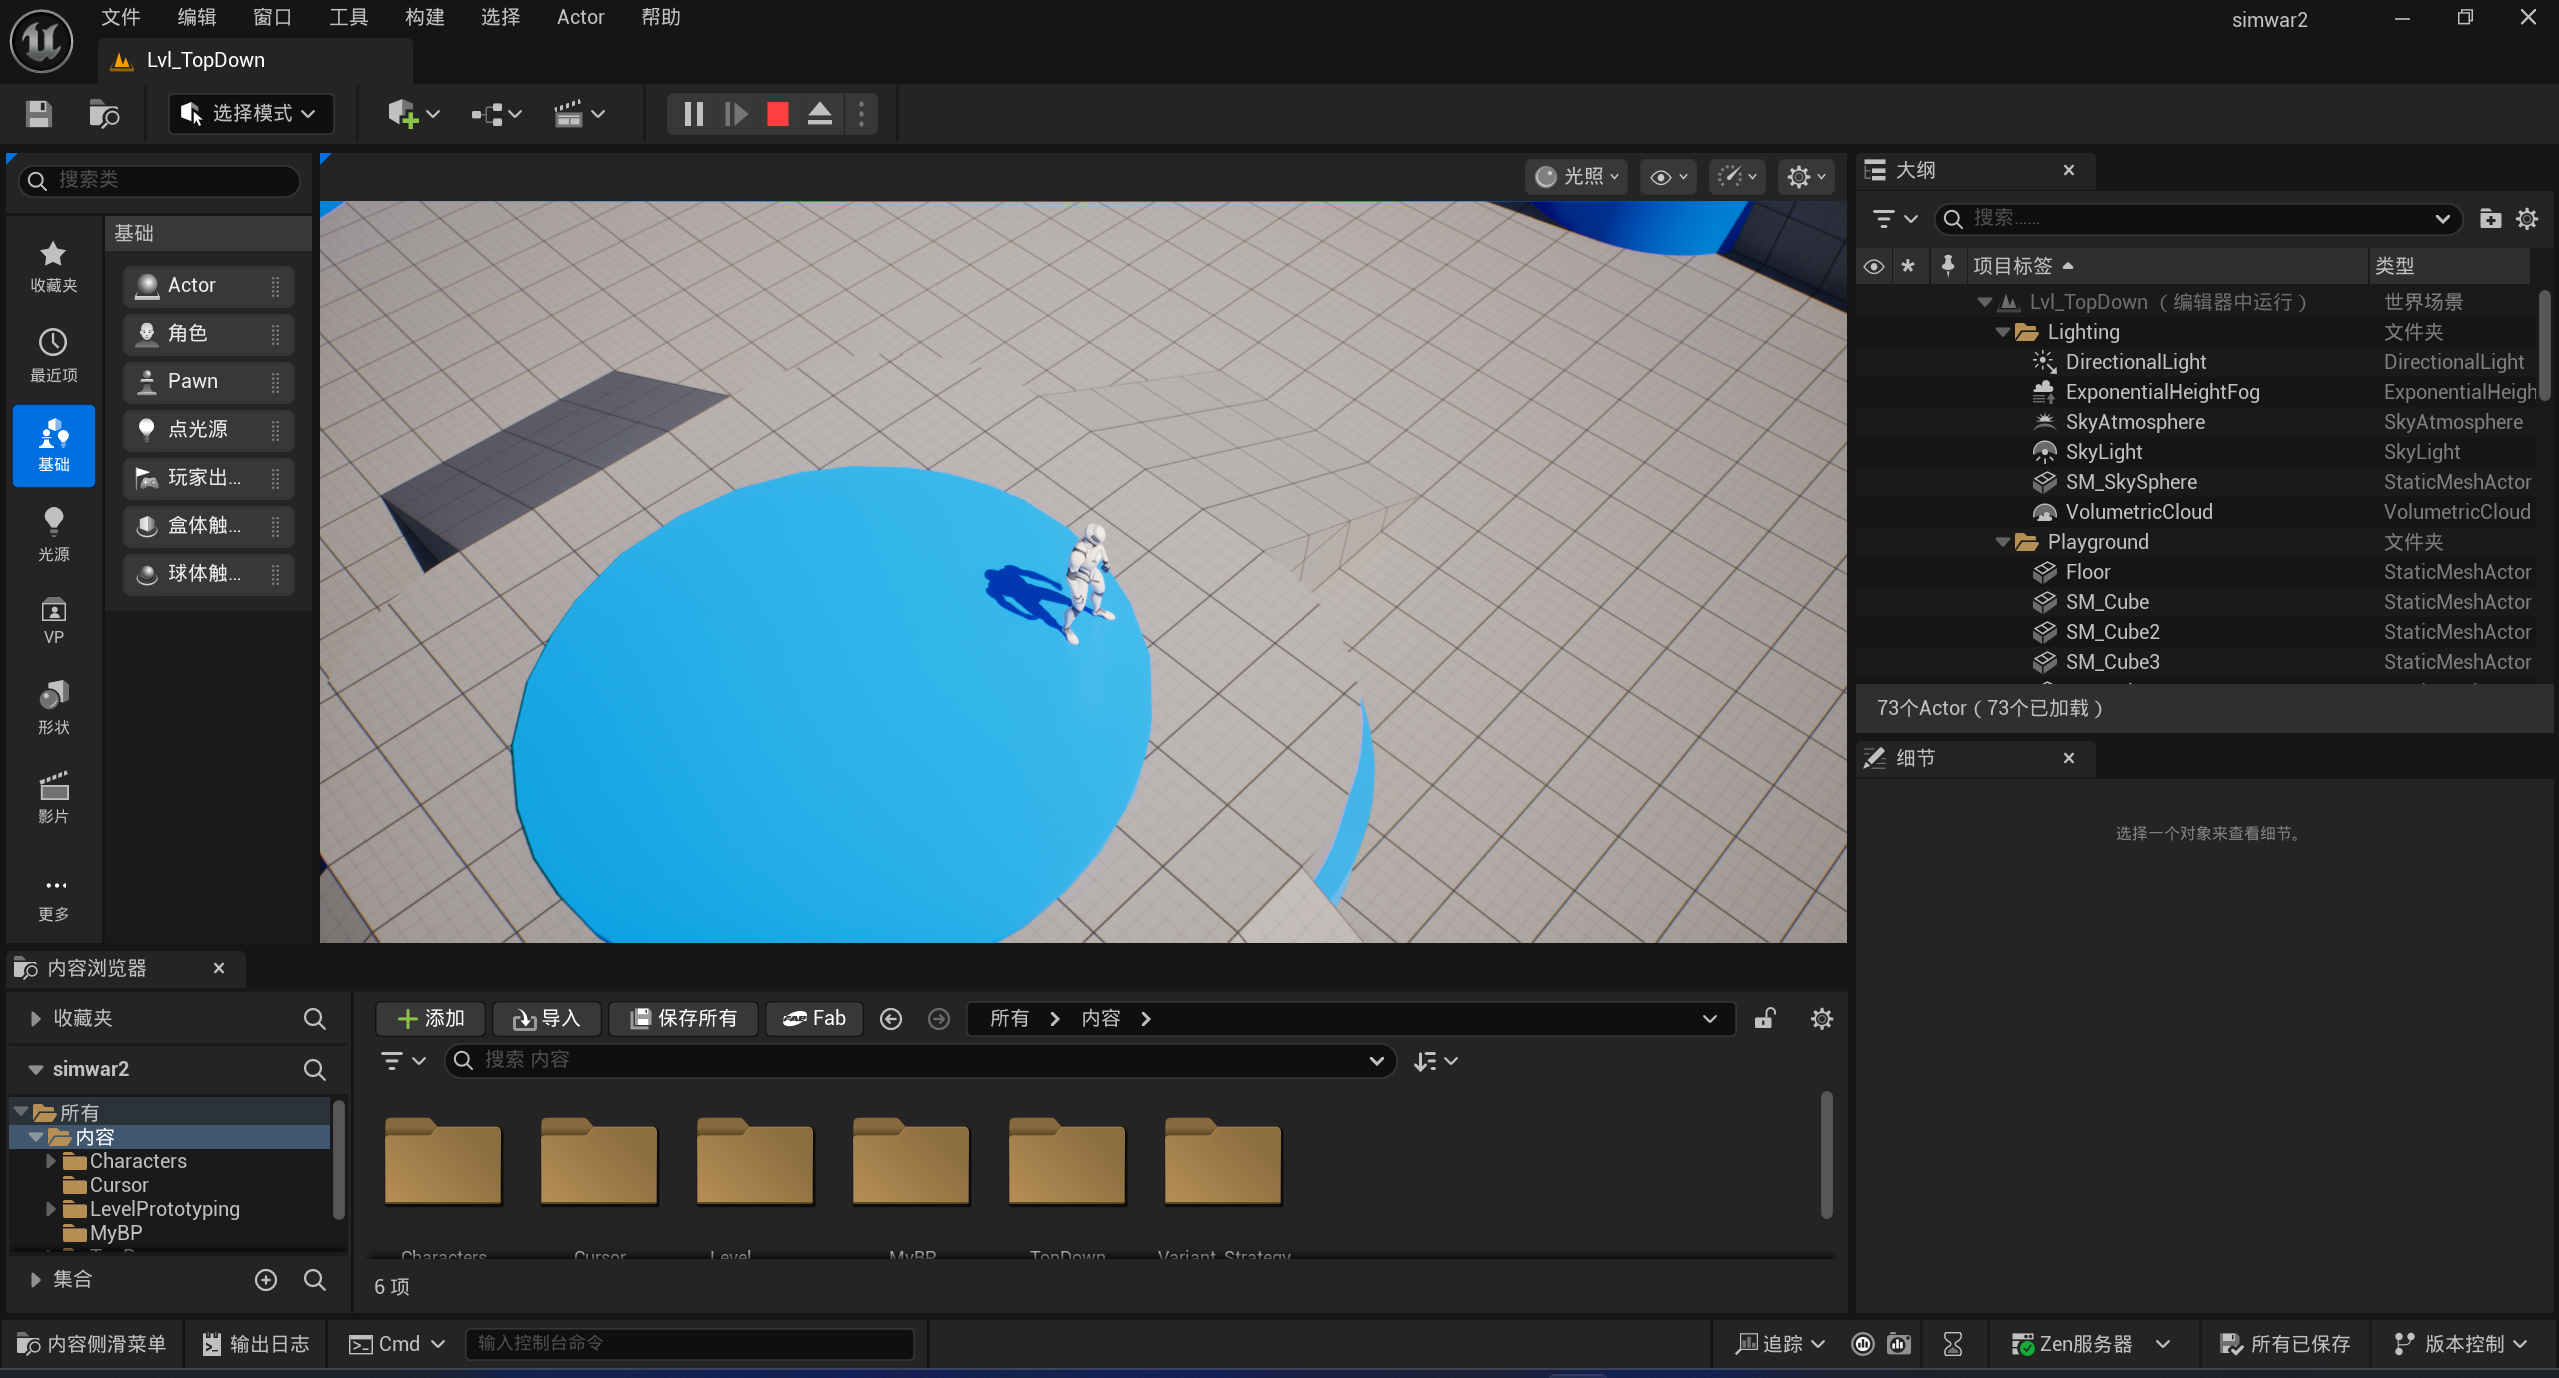Toggle the favorite star column in the outliner
The image size is (2559, 1378).
coord(1909,265)
